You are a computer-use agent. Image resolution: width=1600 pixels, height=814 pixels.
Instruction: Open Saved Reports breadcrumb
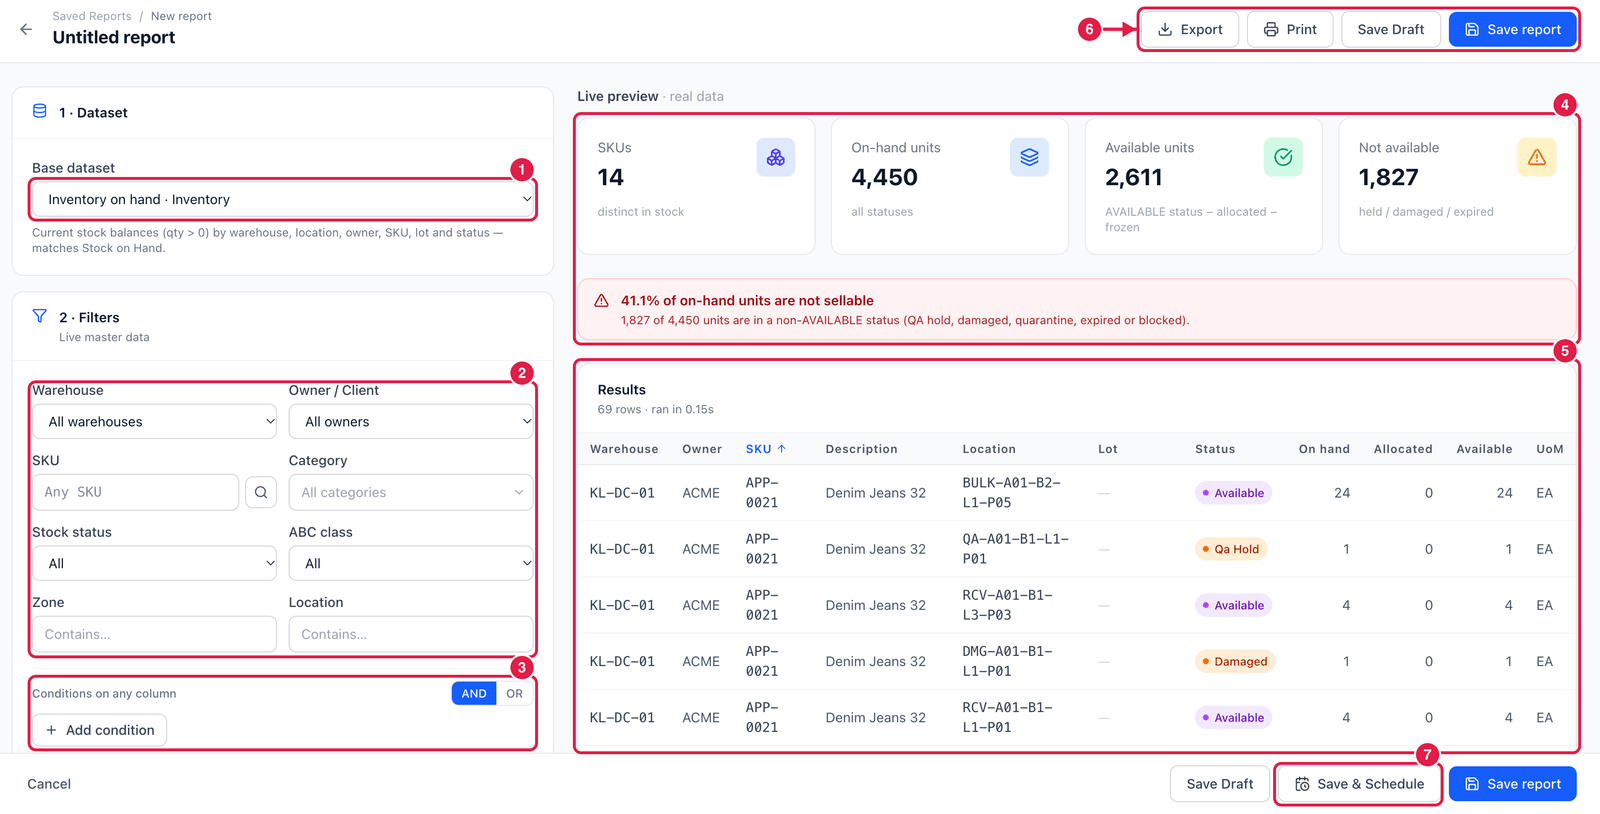tap(92, 16)
